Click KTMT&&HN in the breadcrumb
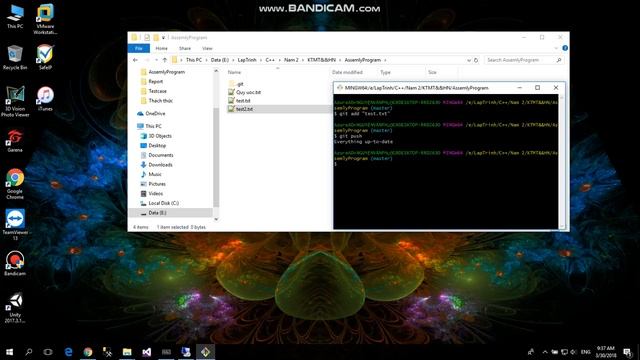This screenshot has height=360, width=640. pyautogui.click(x=321, y=60)
